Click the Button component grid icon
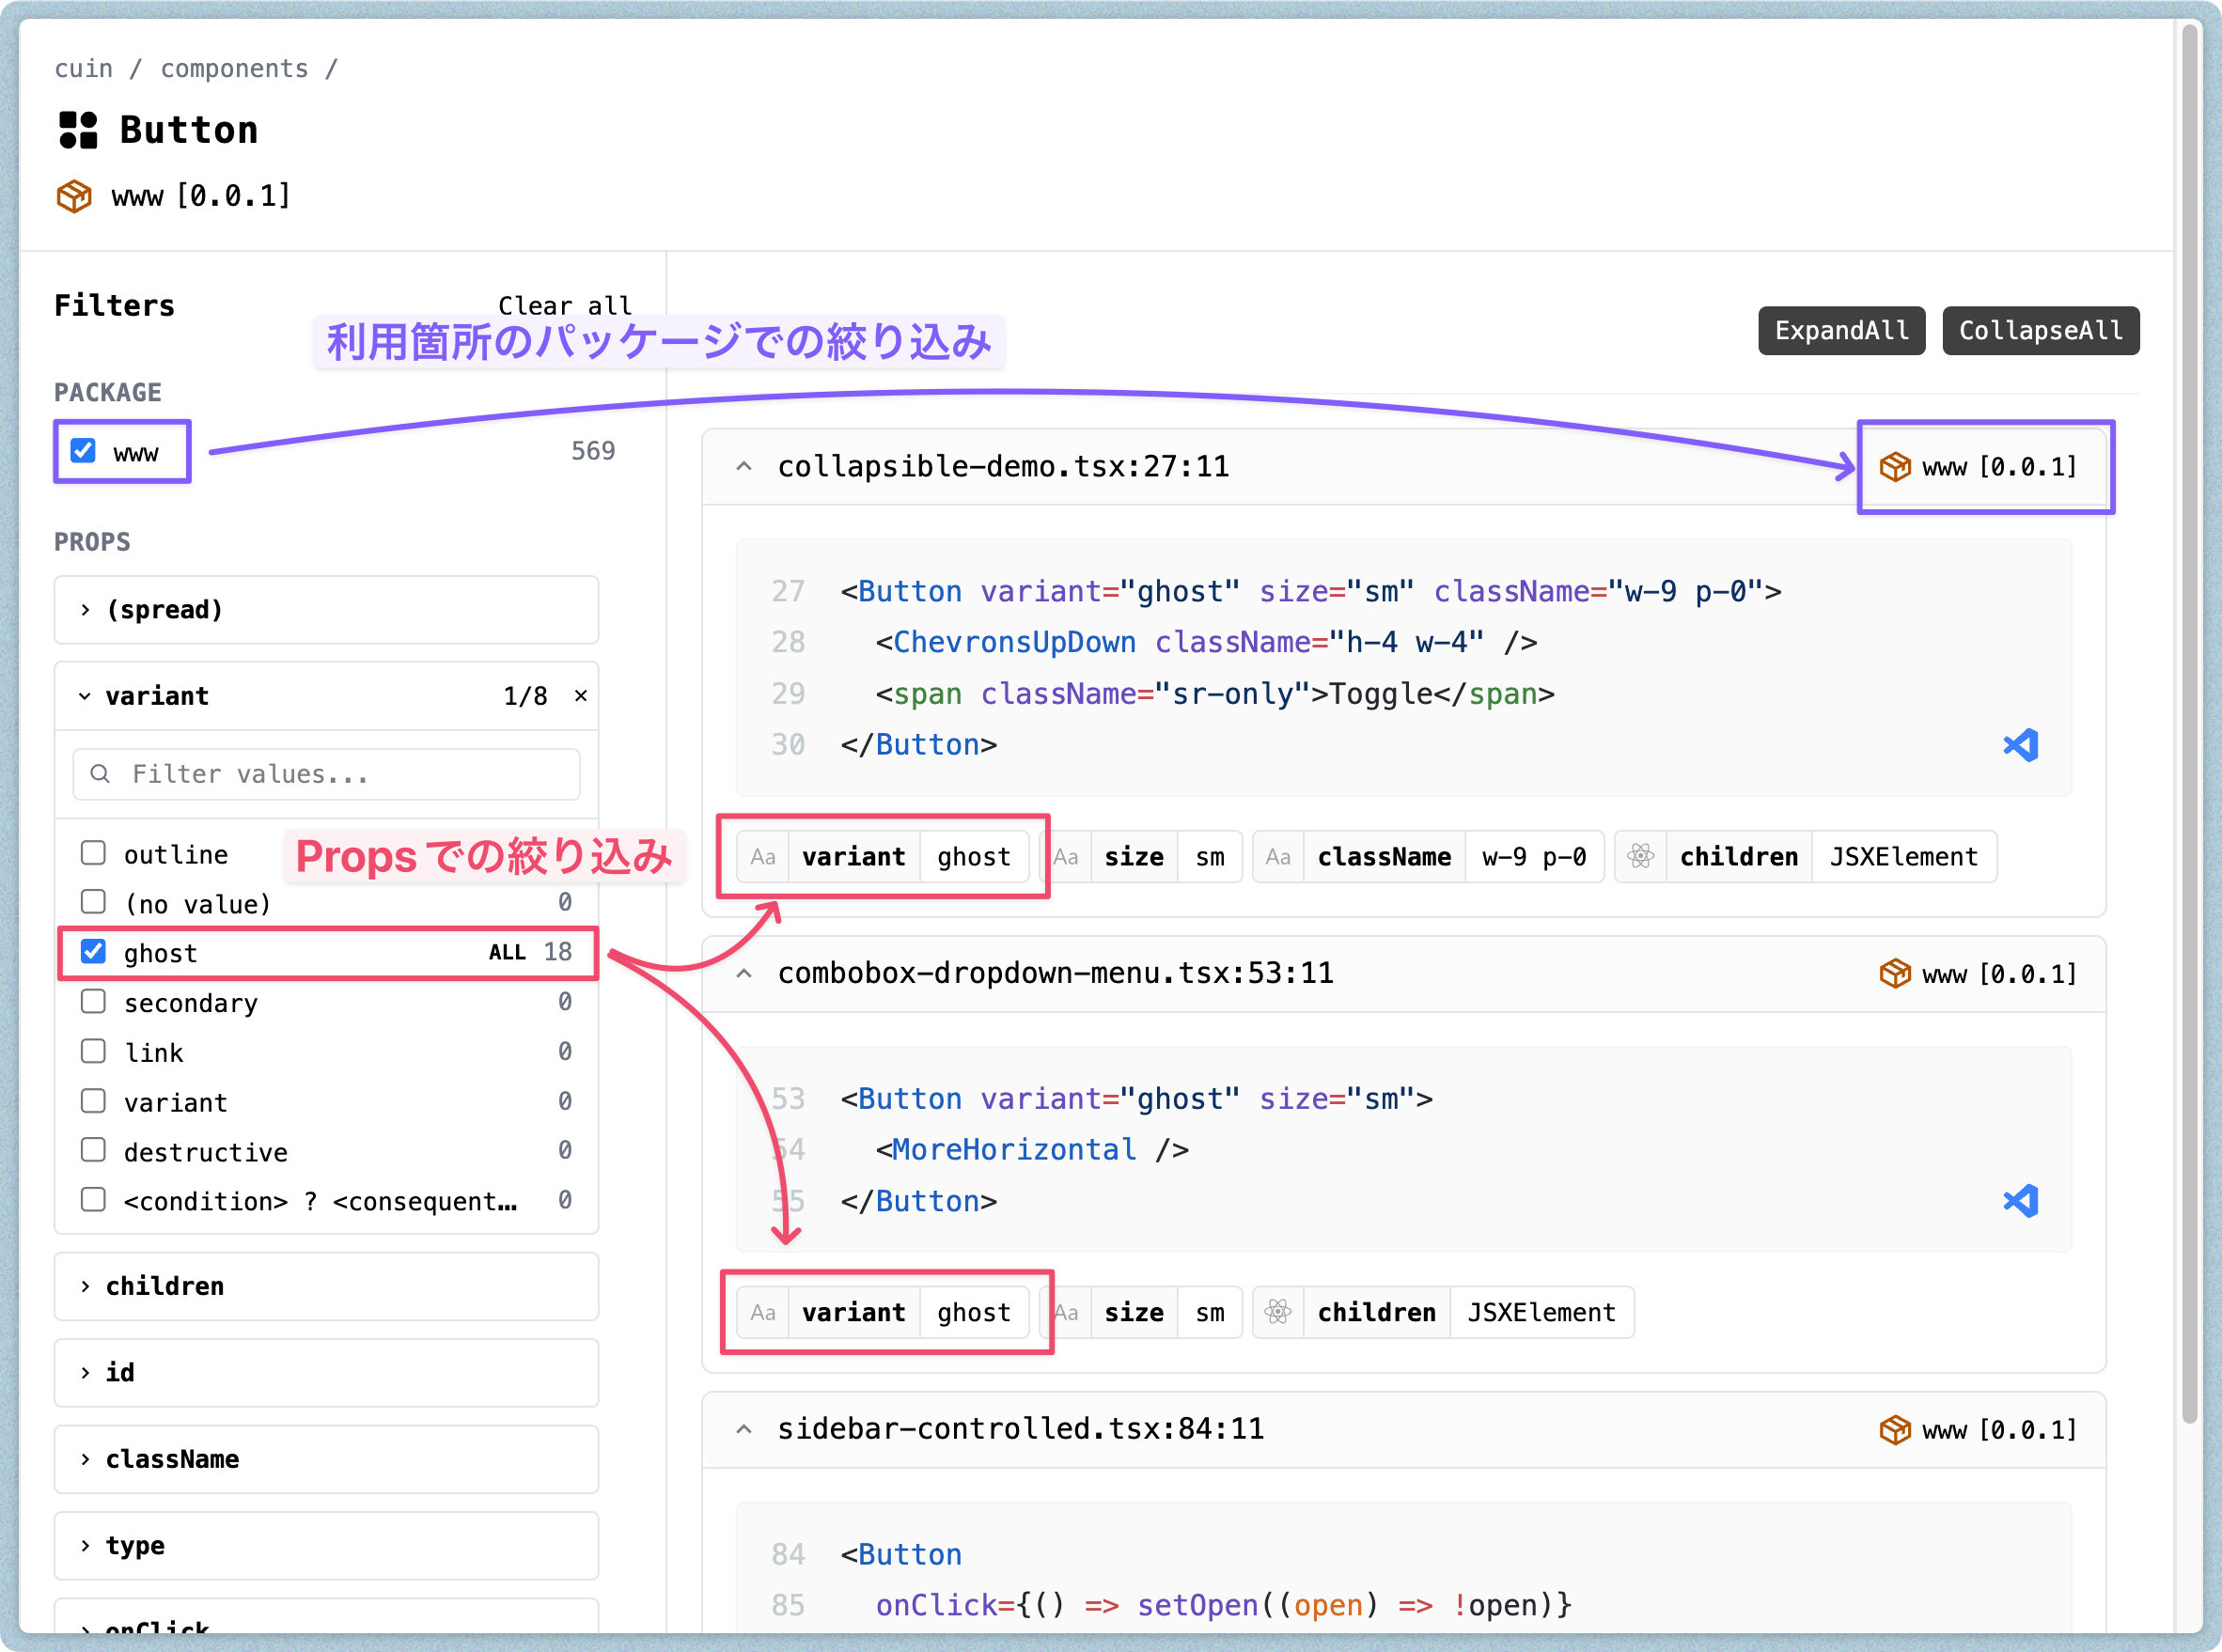2222x1652 pixels. pyautogui.click(x=77, y=128)
